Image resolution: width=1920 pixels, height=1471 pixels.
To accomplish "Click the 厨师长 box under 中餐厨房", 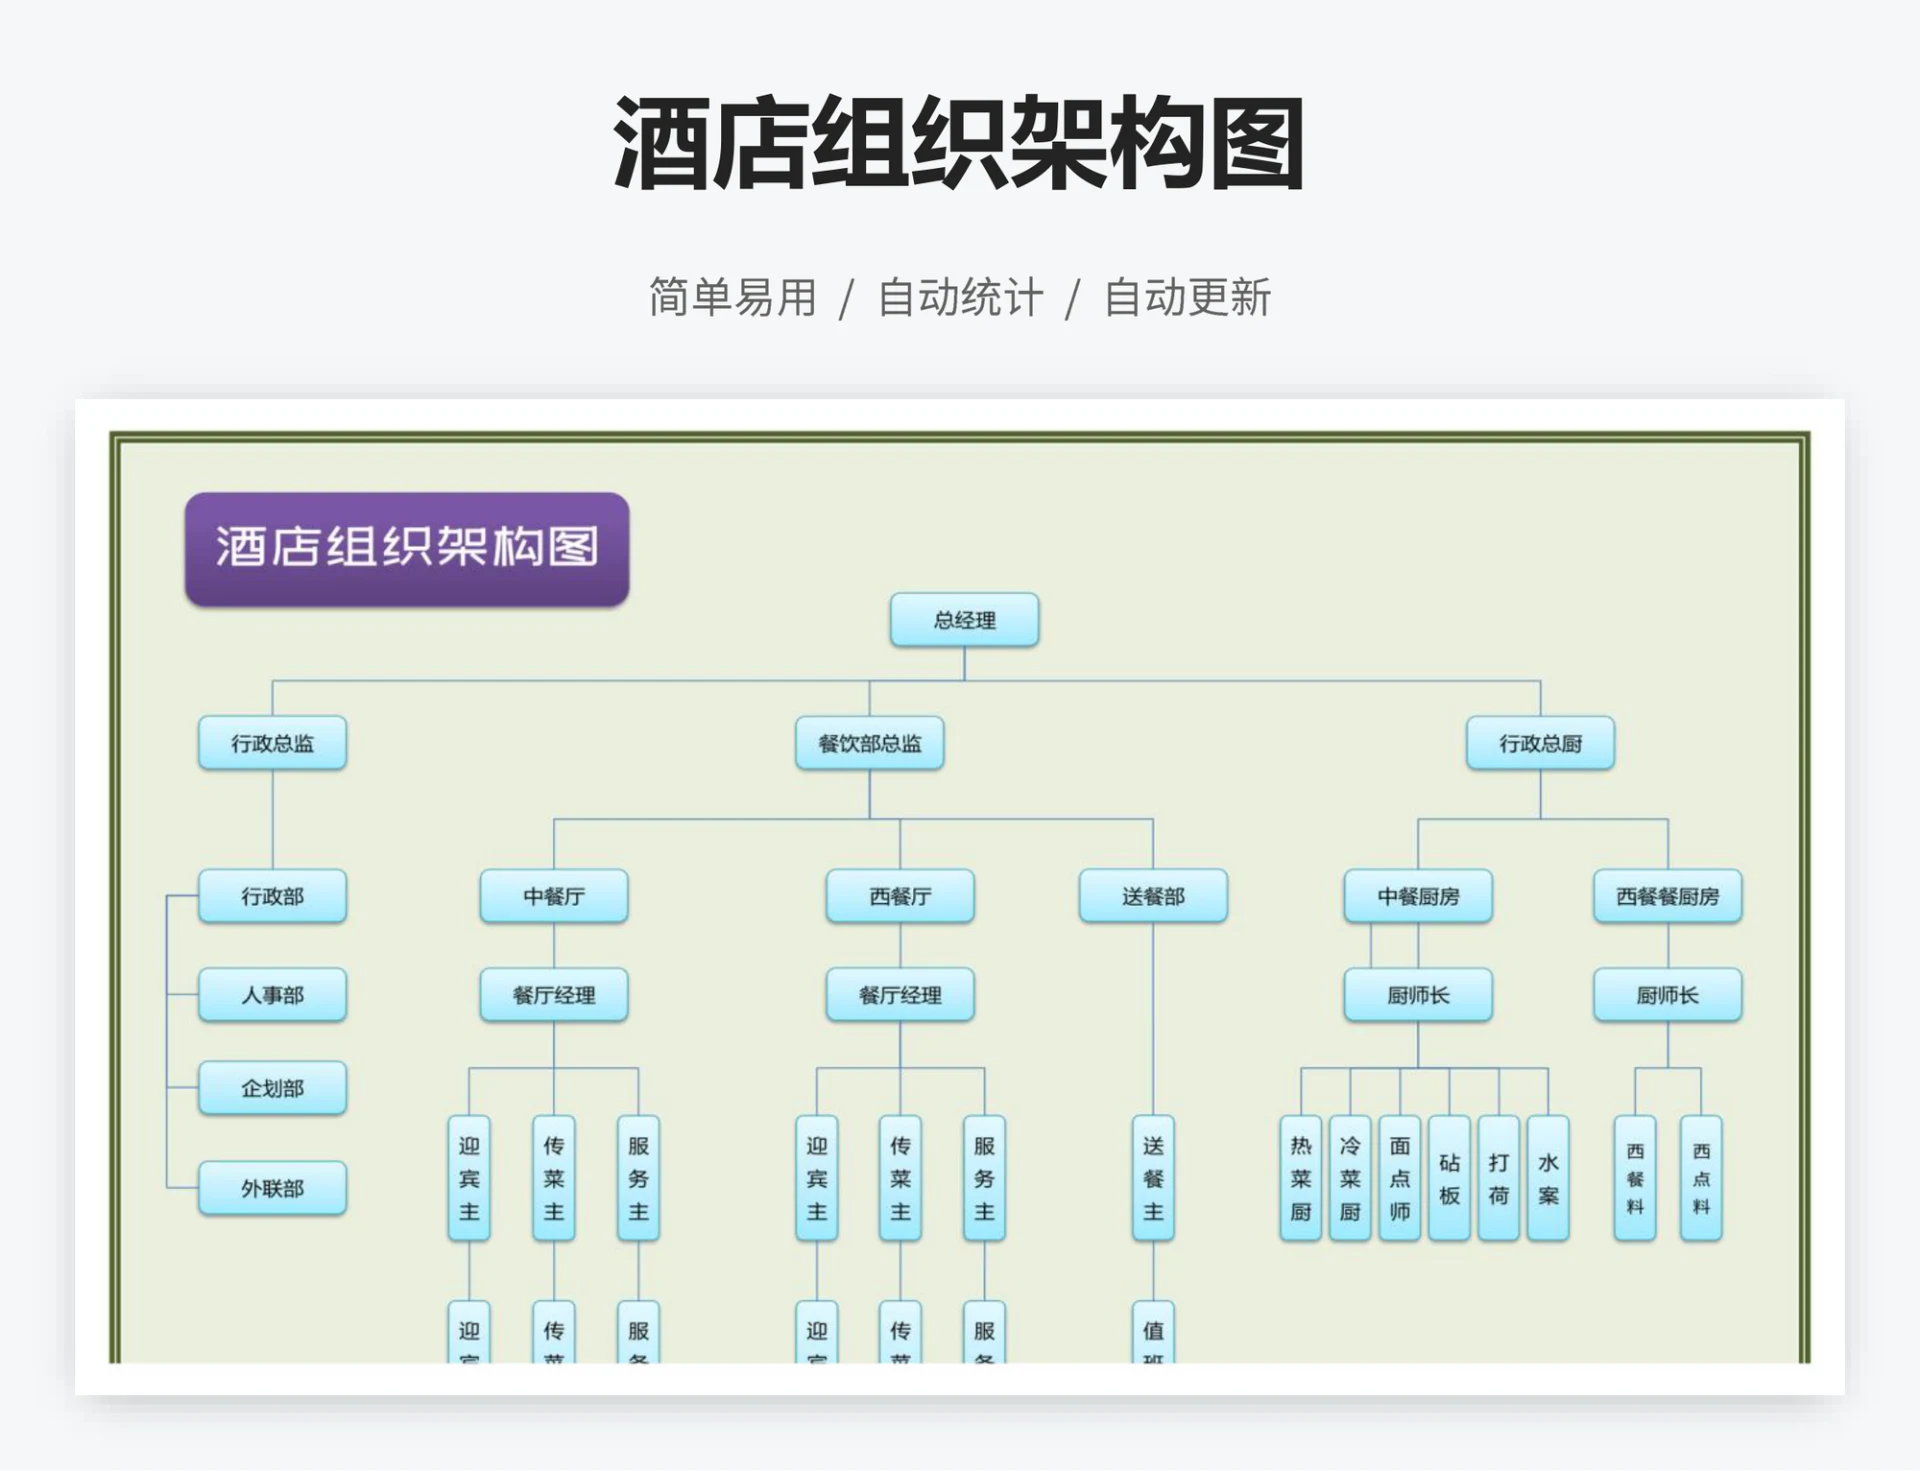I will point(1417,995).
